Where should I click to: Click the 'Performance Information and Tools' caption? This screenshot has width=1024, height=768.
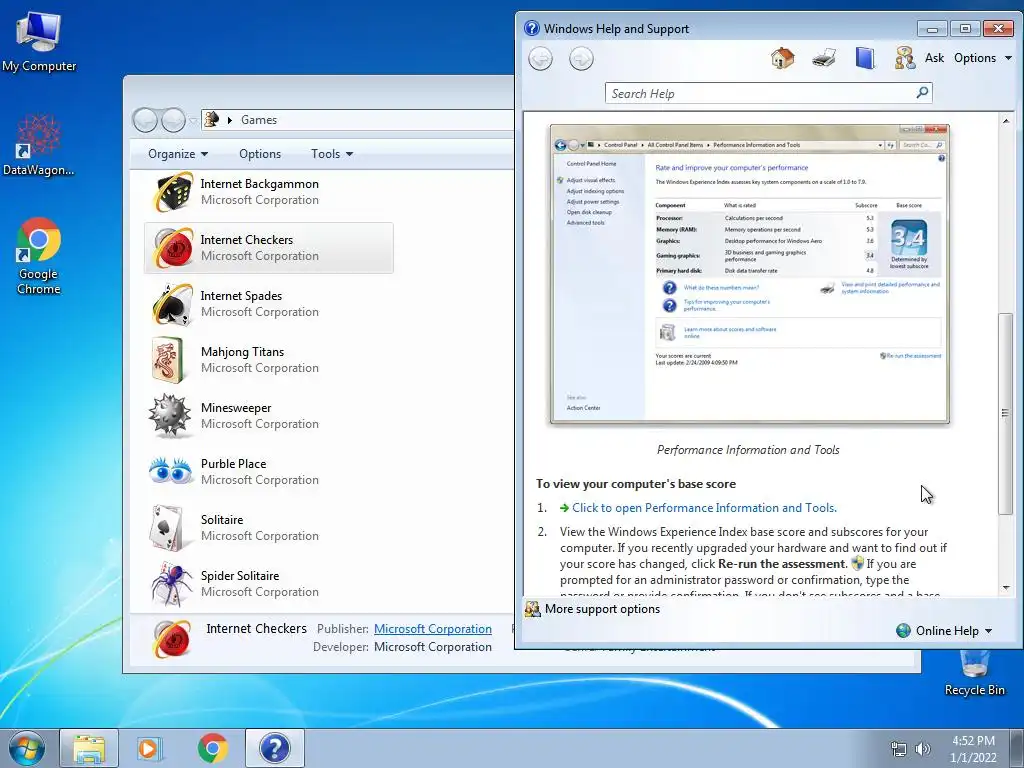point(748,450)
